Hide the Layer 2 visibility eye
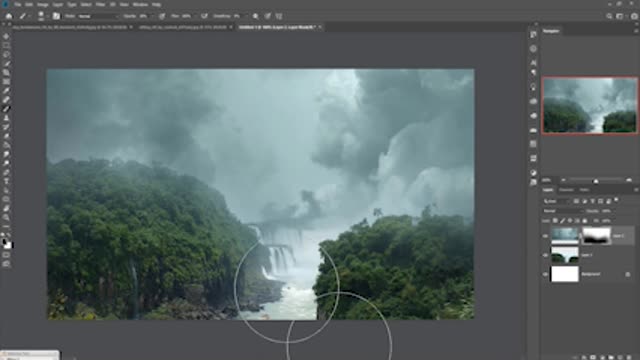 coord(546,236)
